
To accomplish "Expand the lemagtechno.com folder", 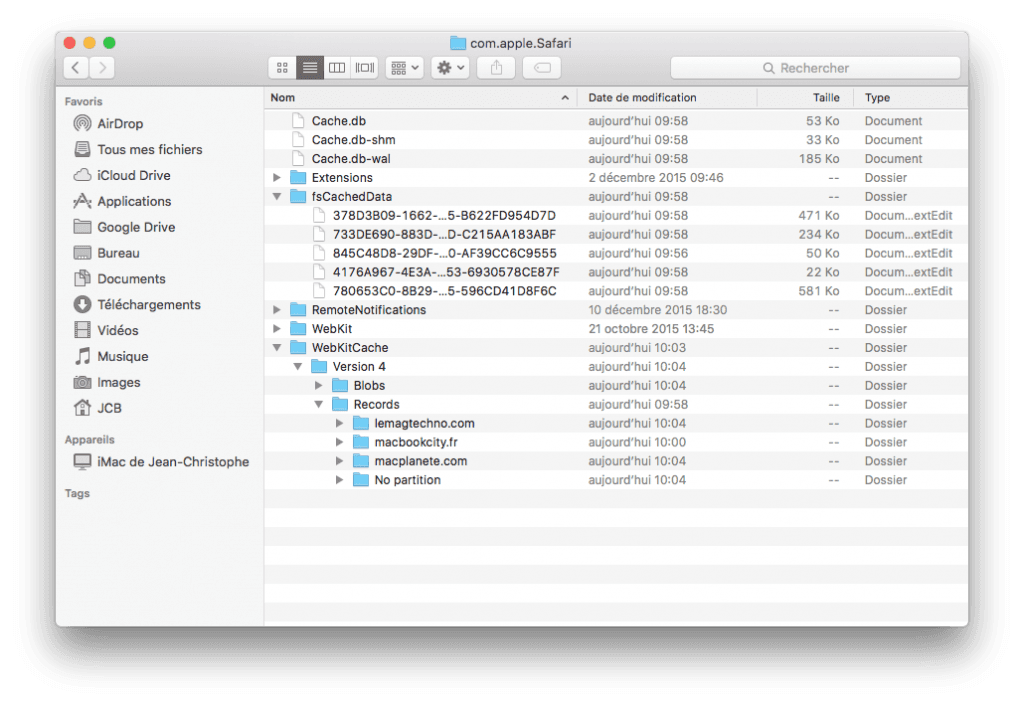I will coord(340,423).
